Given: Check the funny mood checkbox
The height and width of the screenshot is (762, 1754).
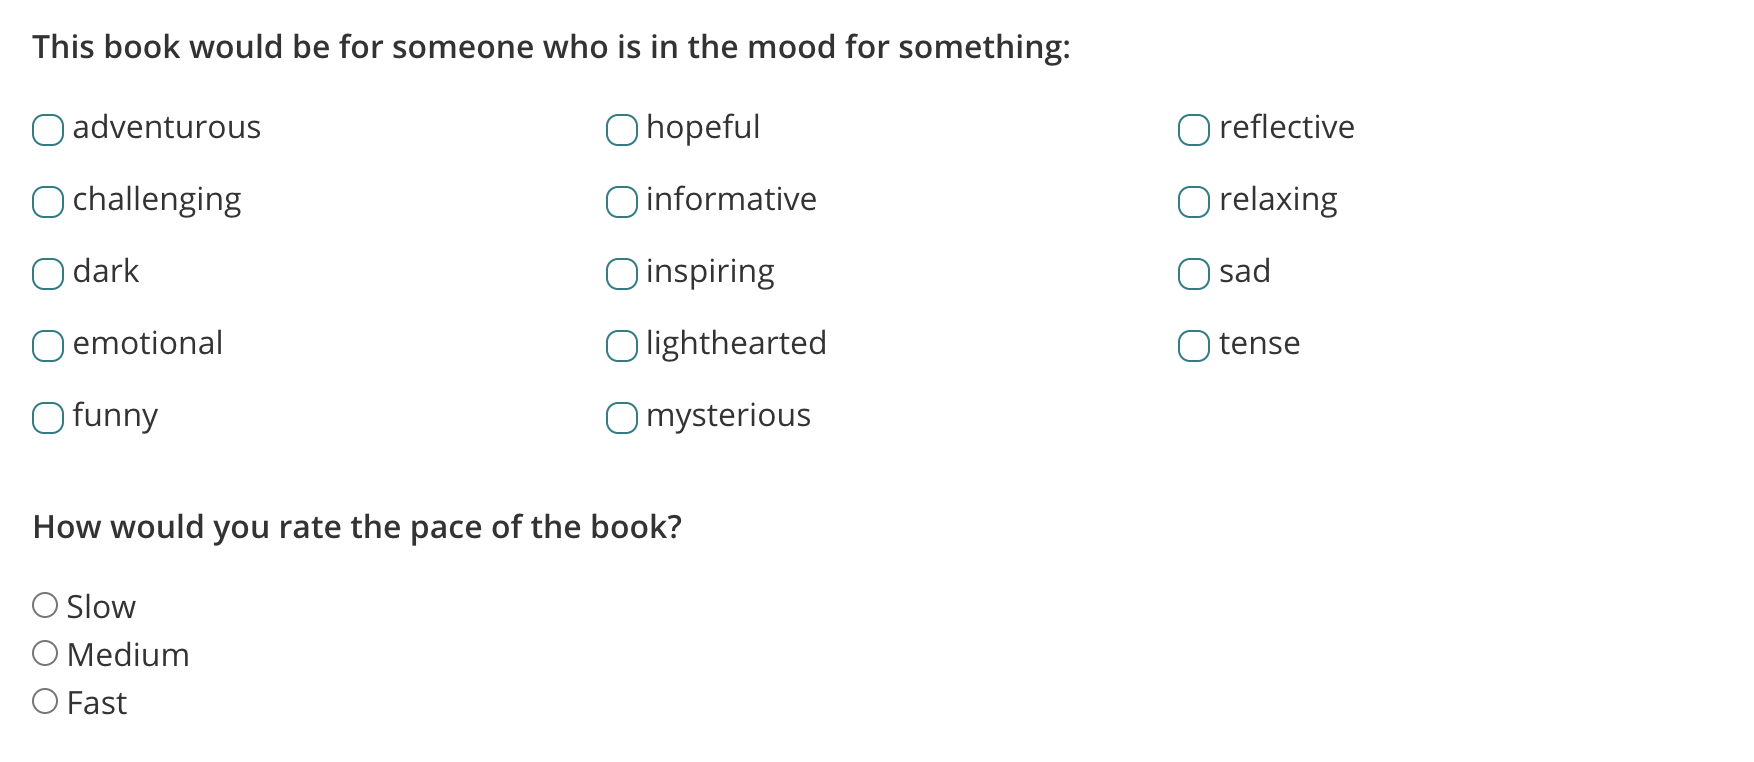Looking at the screenshot, I should (47, 418).
